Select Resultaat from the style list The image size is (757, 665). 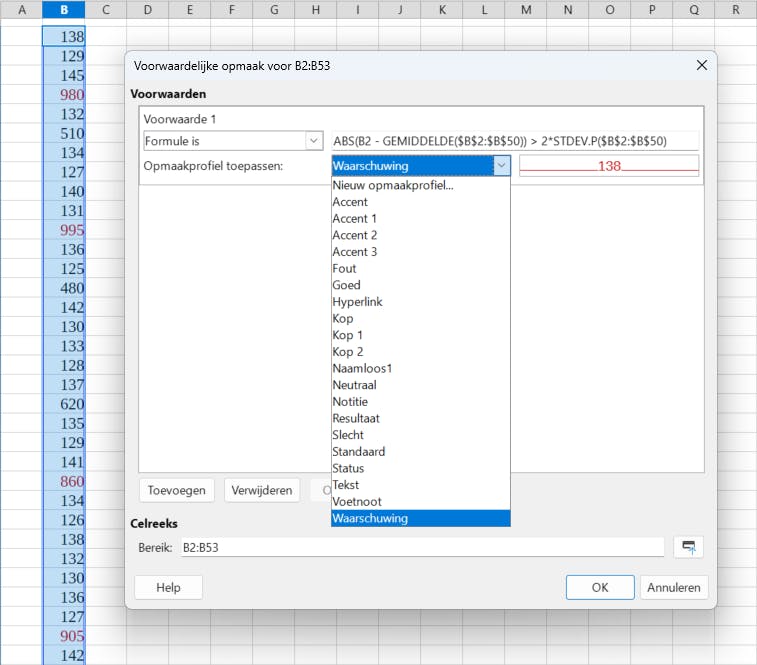pos(421,418)
